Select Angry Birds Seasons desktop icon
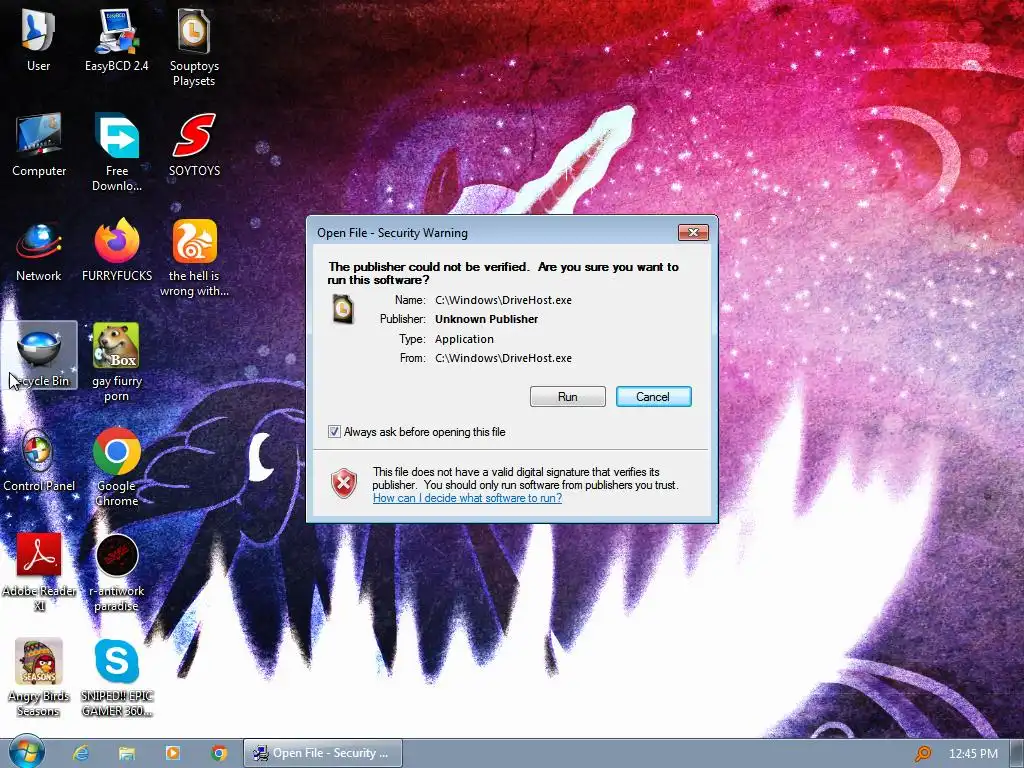Image resolution: width=1024 pixels, height=768 pixels. [x=39, y=677]
